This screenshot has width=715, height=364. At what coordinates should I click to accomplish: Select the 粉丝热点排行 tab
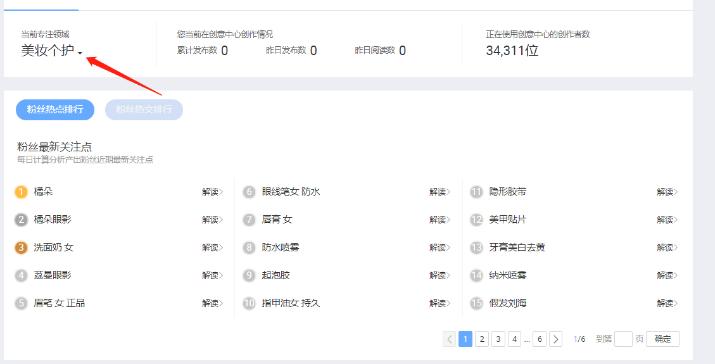tap(55, 109)
